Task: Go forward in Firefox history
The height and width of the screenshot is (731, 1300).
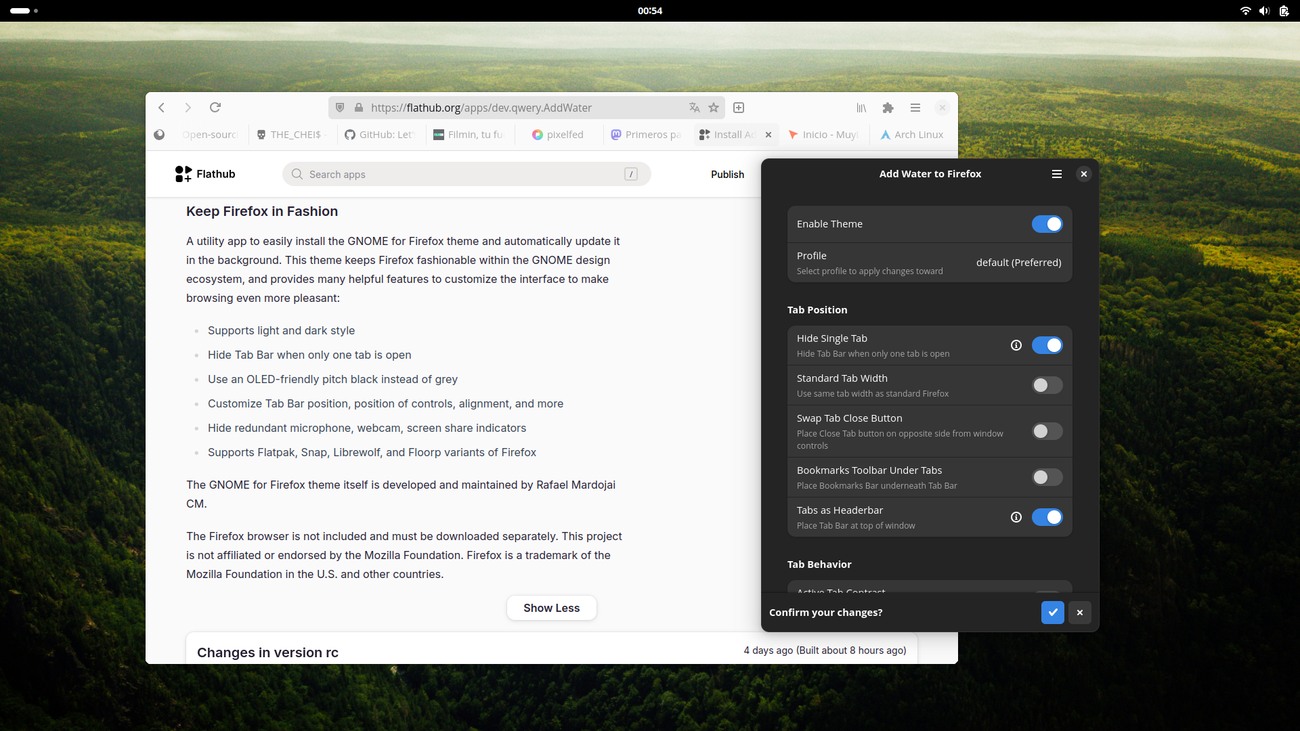Action: point(187,108)
